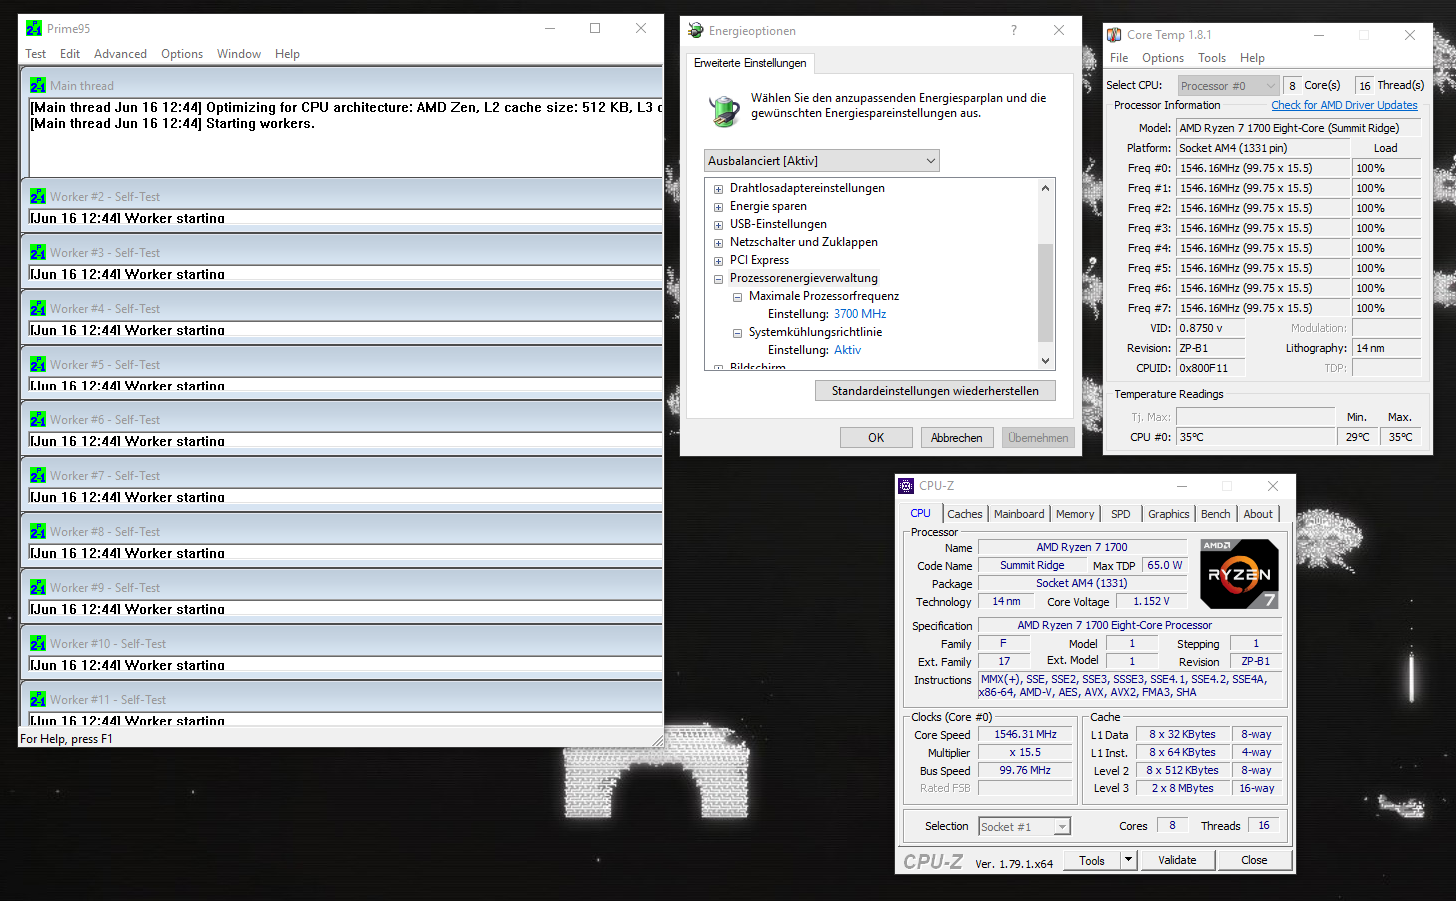Open the SPD tab in CPU-Z
Screen dimensions: 1456x901
click(1121, 514)
